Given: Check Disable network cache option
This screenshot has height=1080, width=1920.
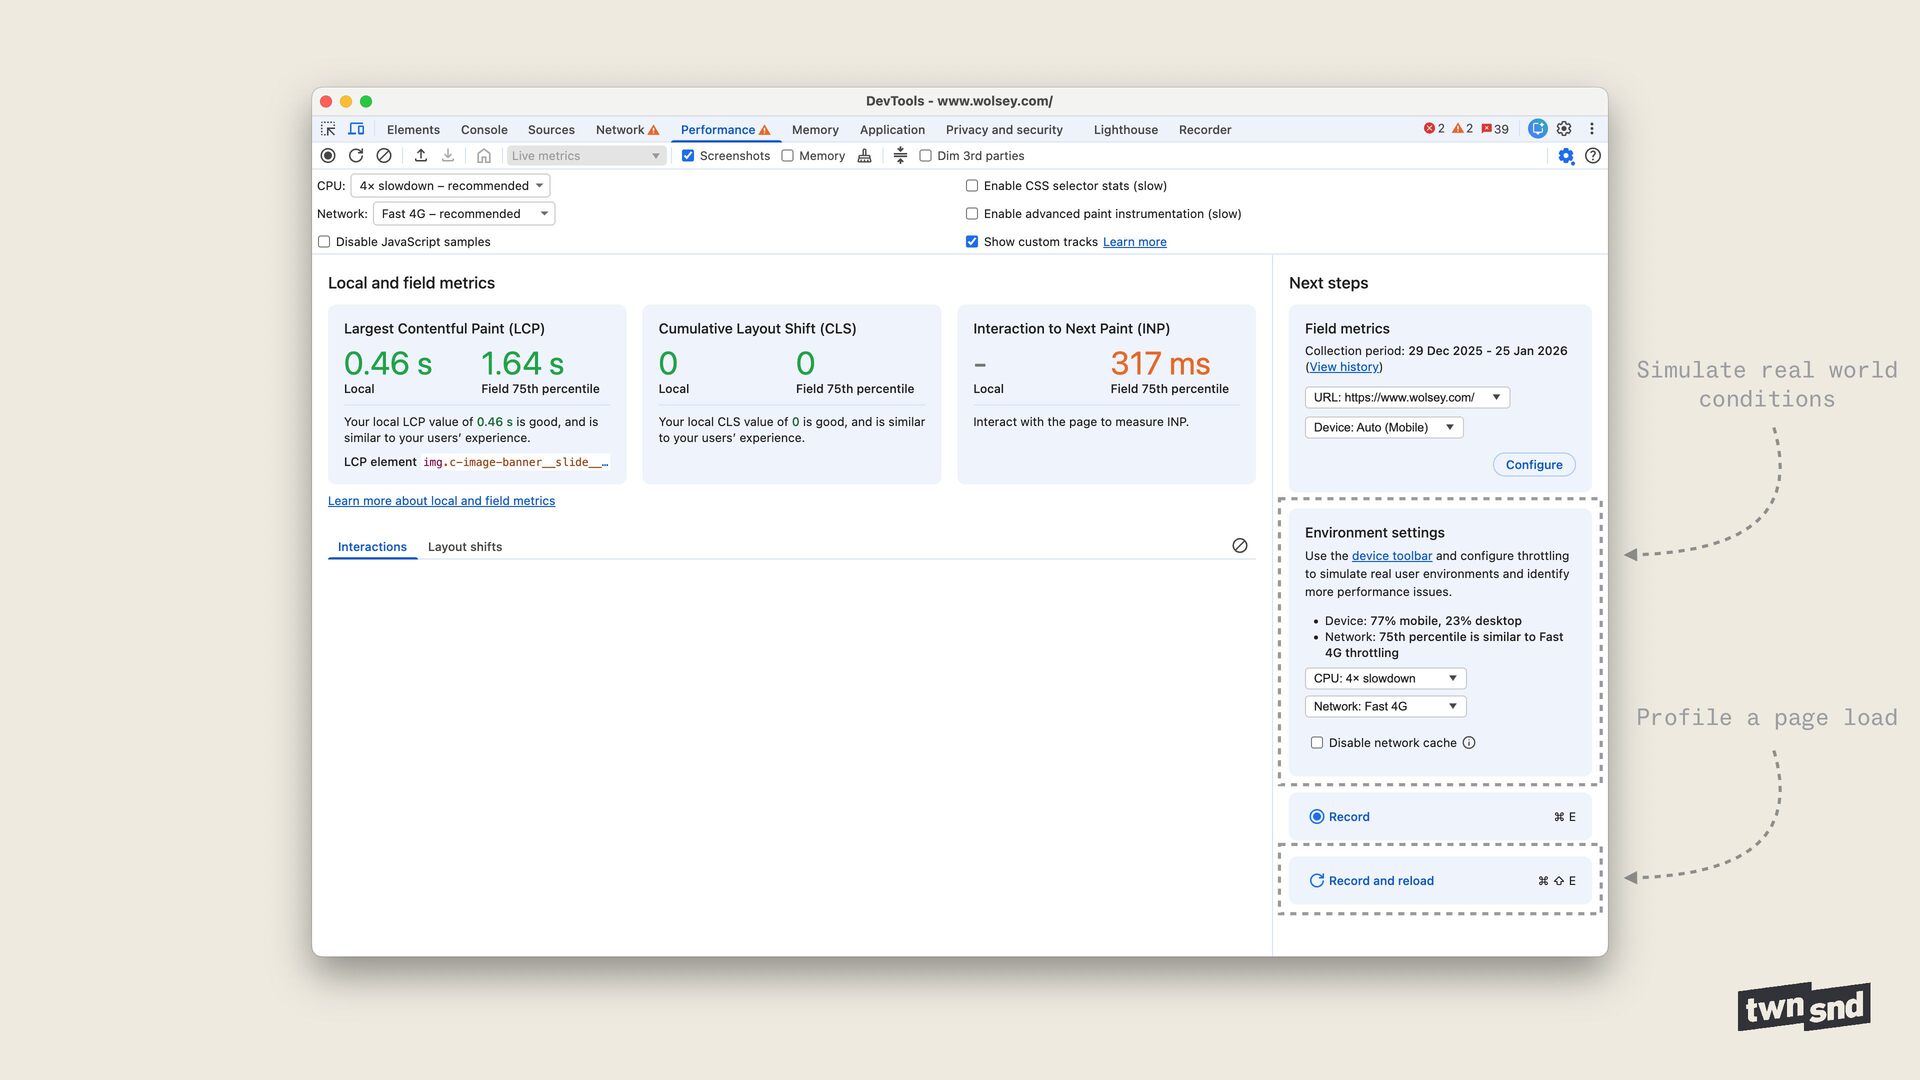Looking at the screenshot, I should point(1317,743).
